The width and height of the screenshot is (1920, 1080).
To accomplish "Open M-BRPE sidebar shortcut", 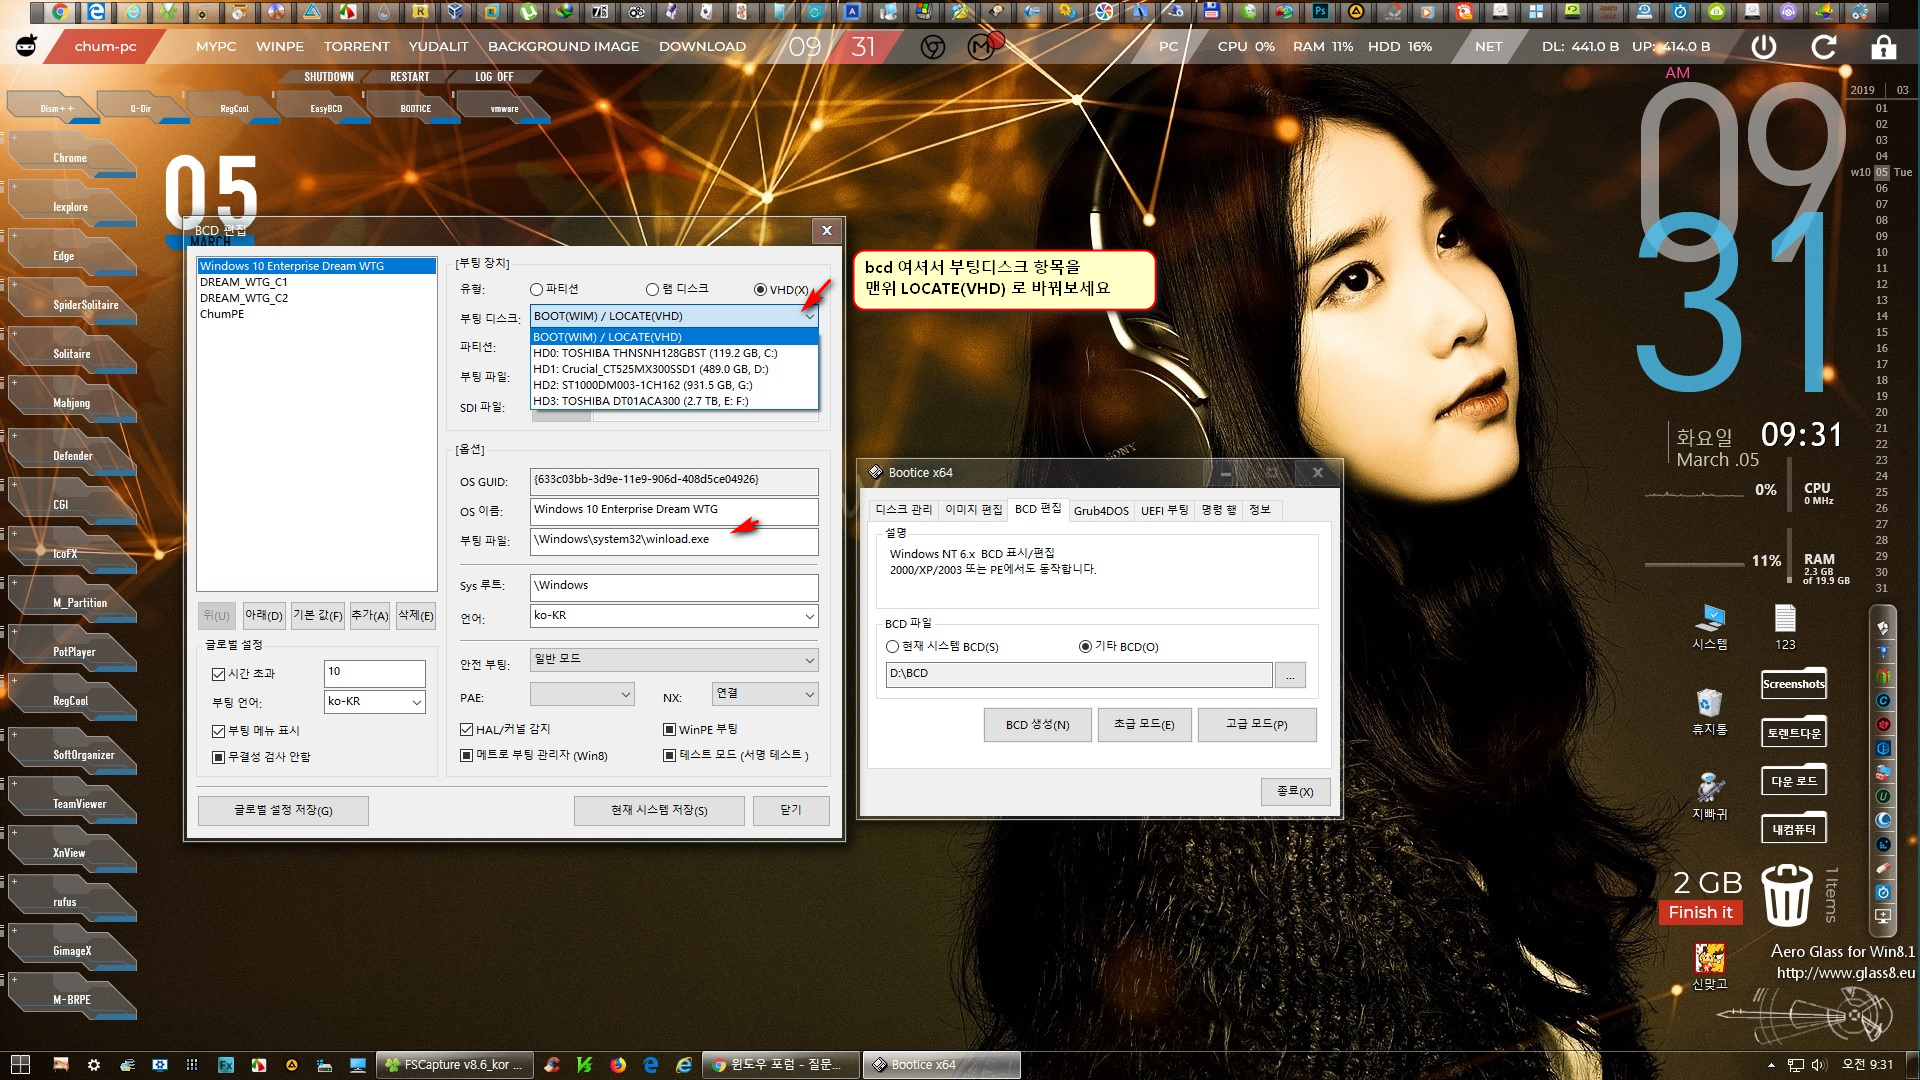I will [71, 1000].
